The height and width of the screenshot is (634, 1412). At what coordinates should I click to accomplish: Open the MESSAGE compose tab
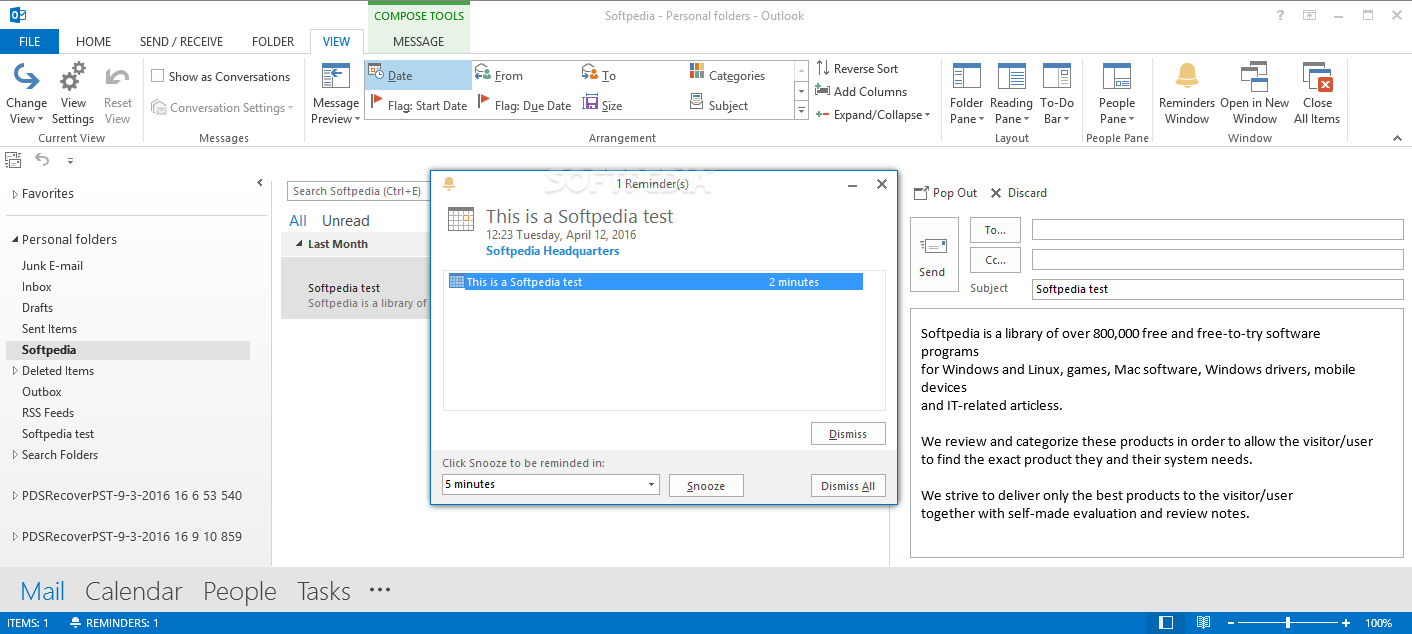pyautogui.click(x=419, y=42)
